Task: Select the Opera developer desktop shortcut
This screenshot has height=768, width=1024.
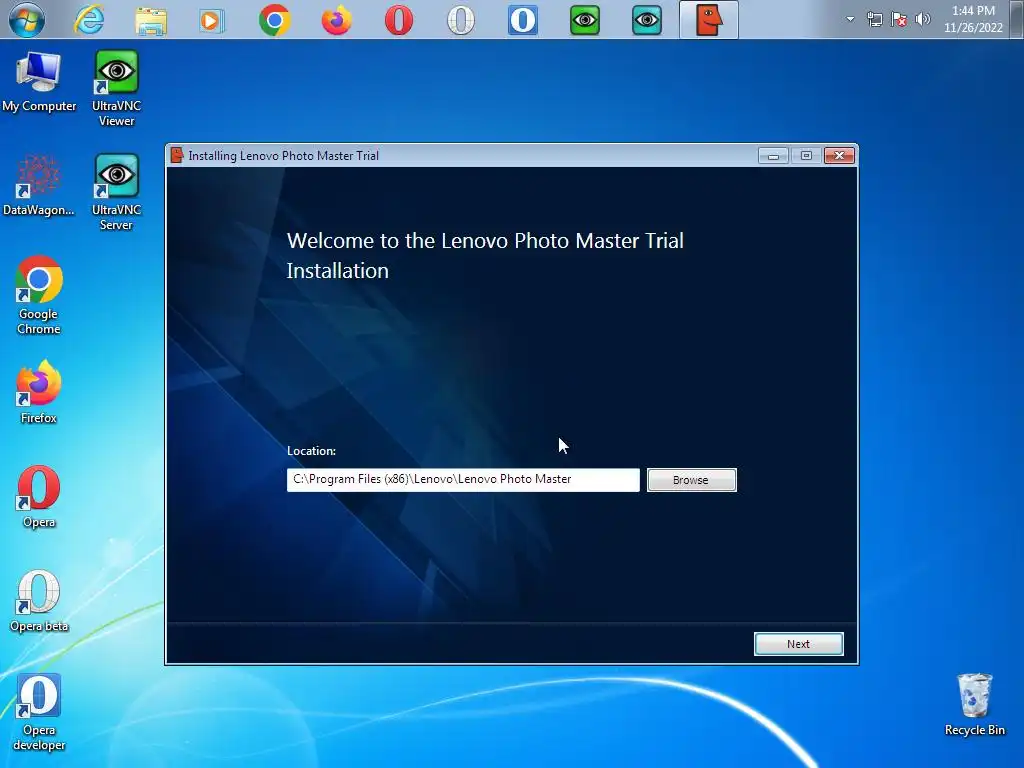Action: pos(39,712)
